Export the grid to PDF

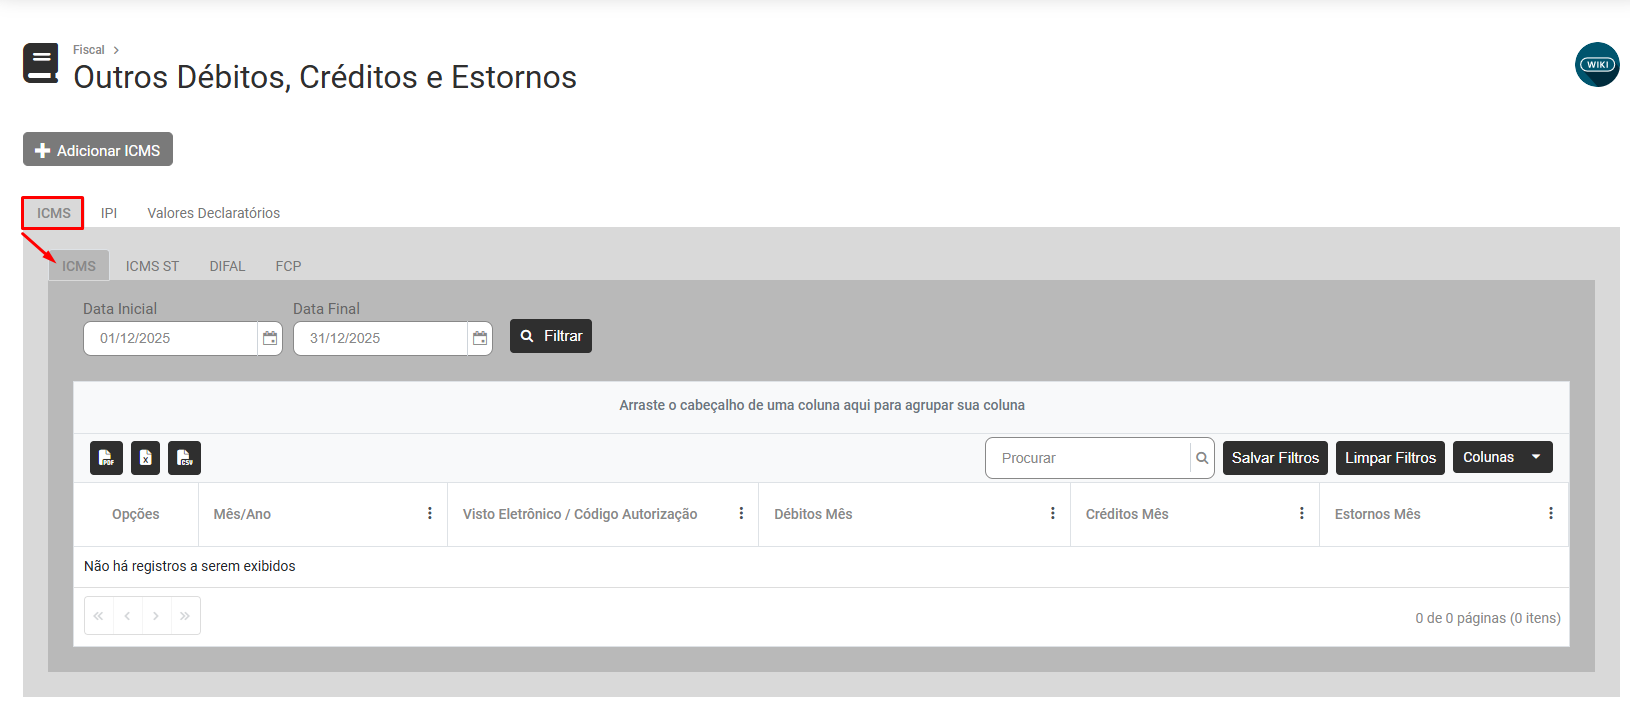click(106, 458)
